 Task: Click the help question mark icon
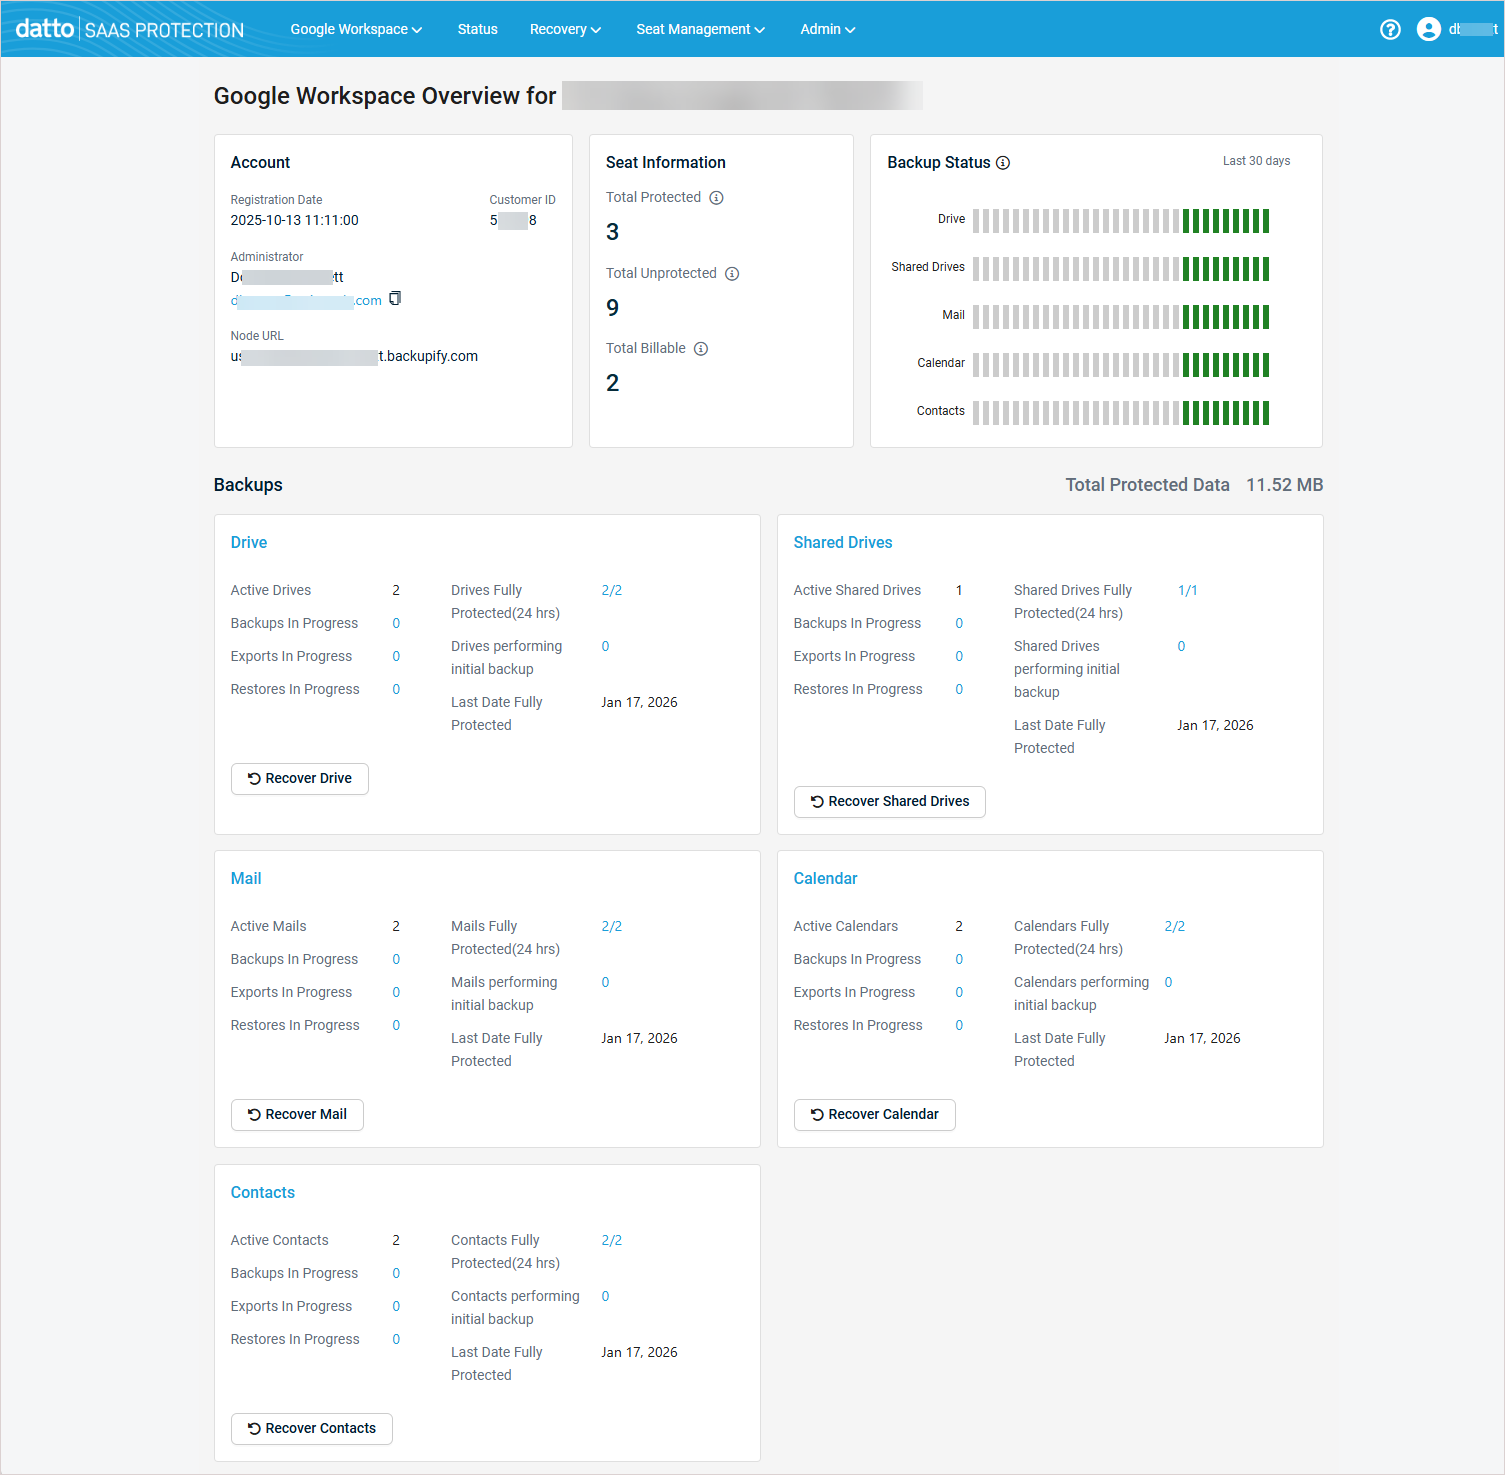coord(1390,29)
